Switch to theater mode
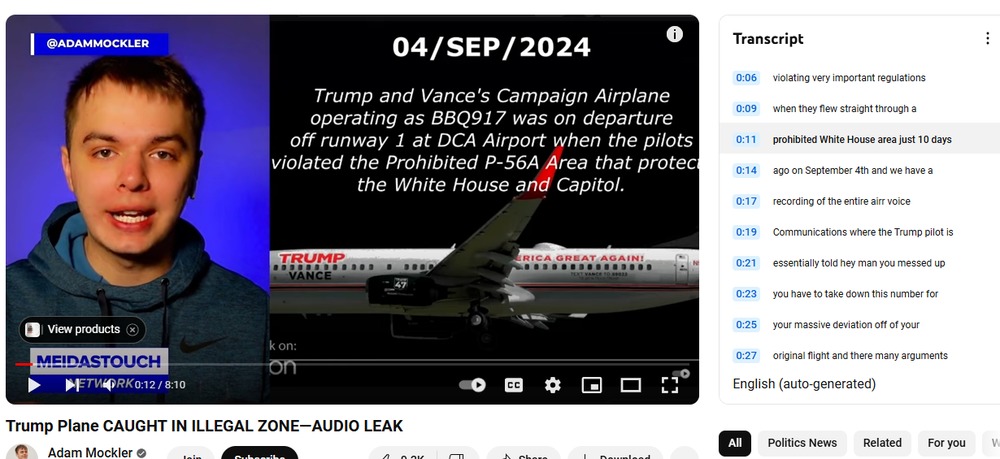 [x=631, y=385]
